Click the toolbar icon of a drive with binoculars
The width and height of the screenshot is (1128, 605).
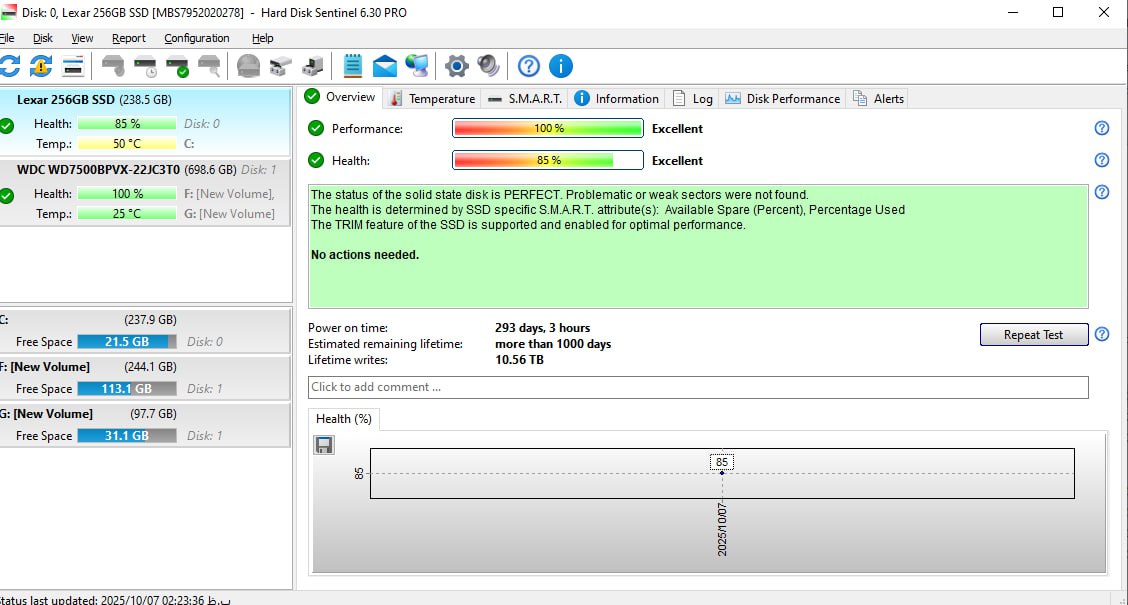[281, 66]
